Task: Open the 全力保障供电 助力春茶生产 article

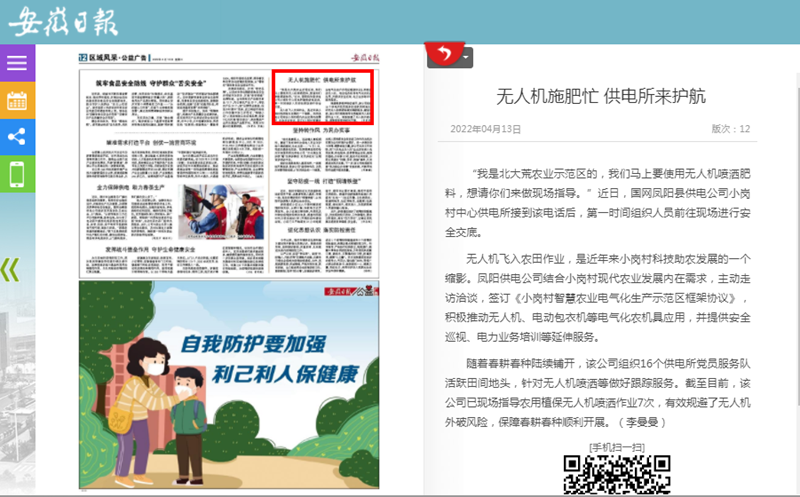Action: click(x=131, y=188)
